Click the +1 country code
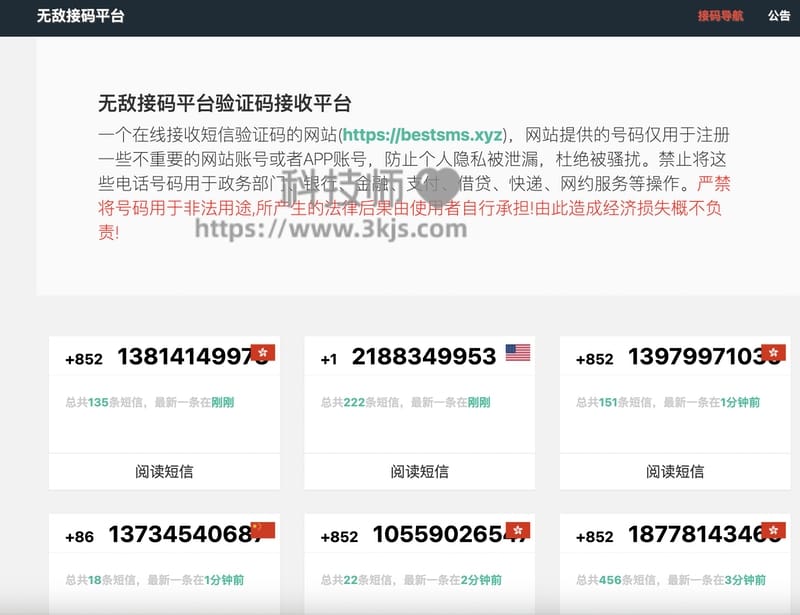 (329, 359)
